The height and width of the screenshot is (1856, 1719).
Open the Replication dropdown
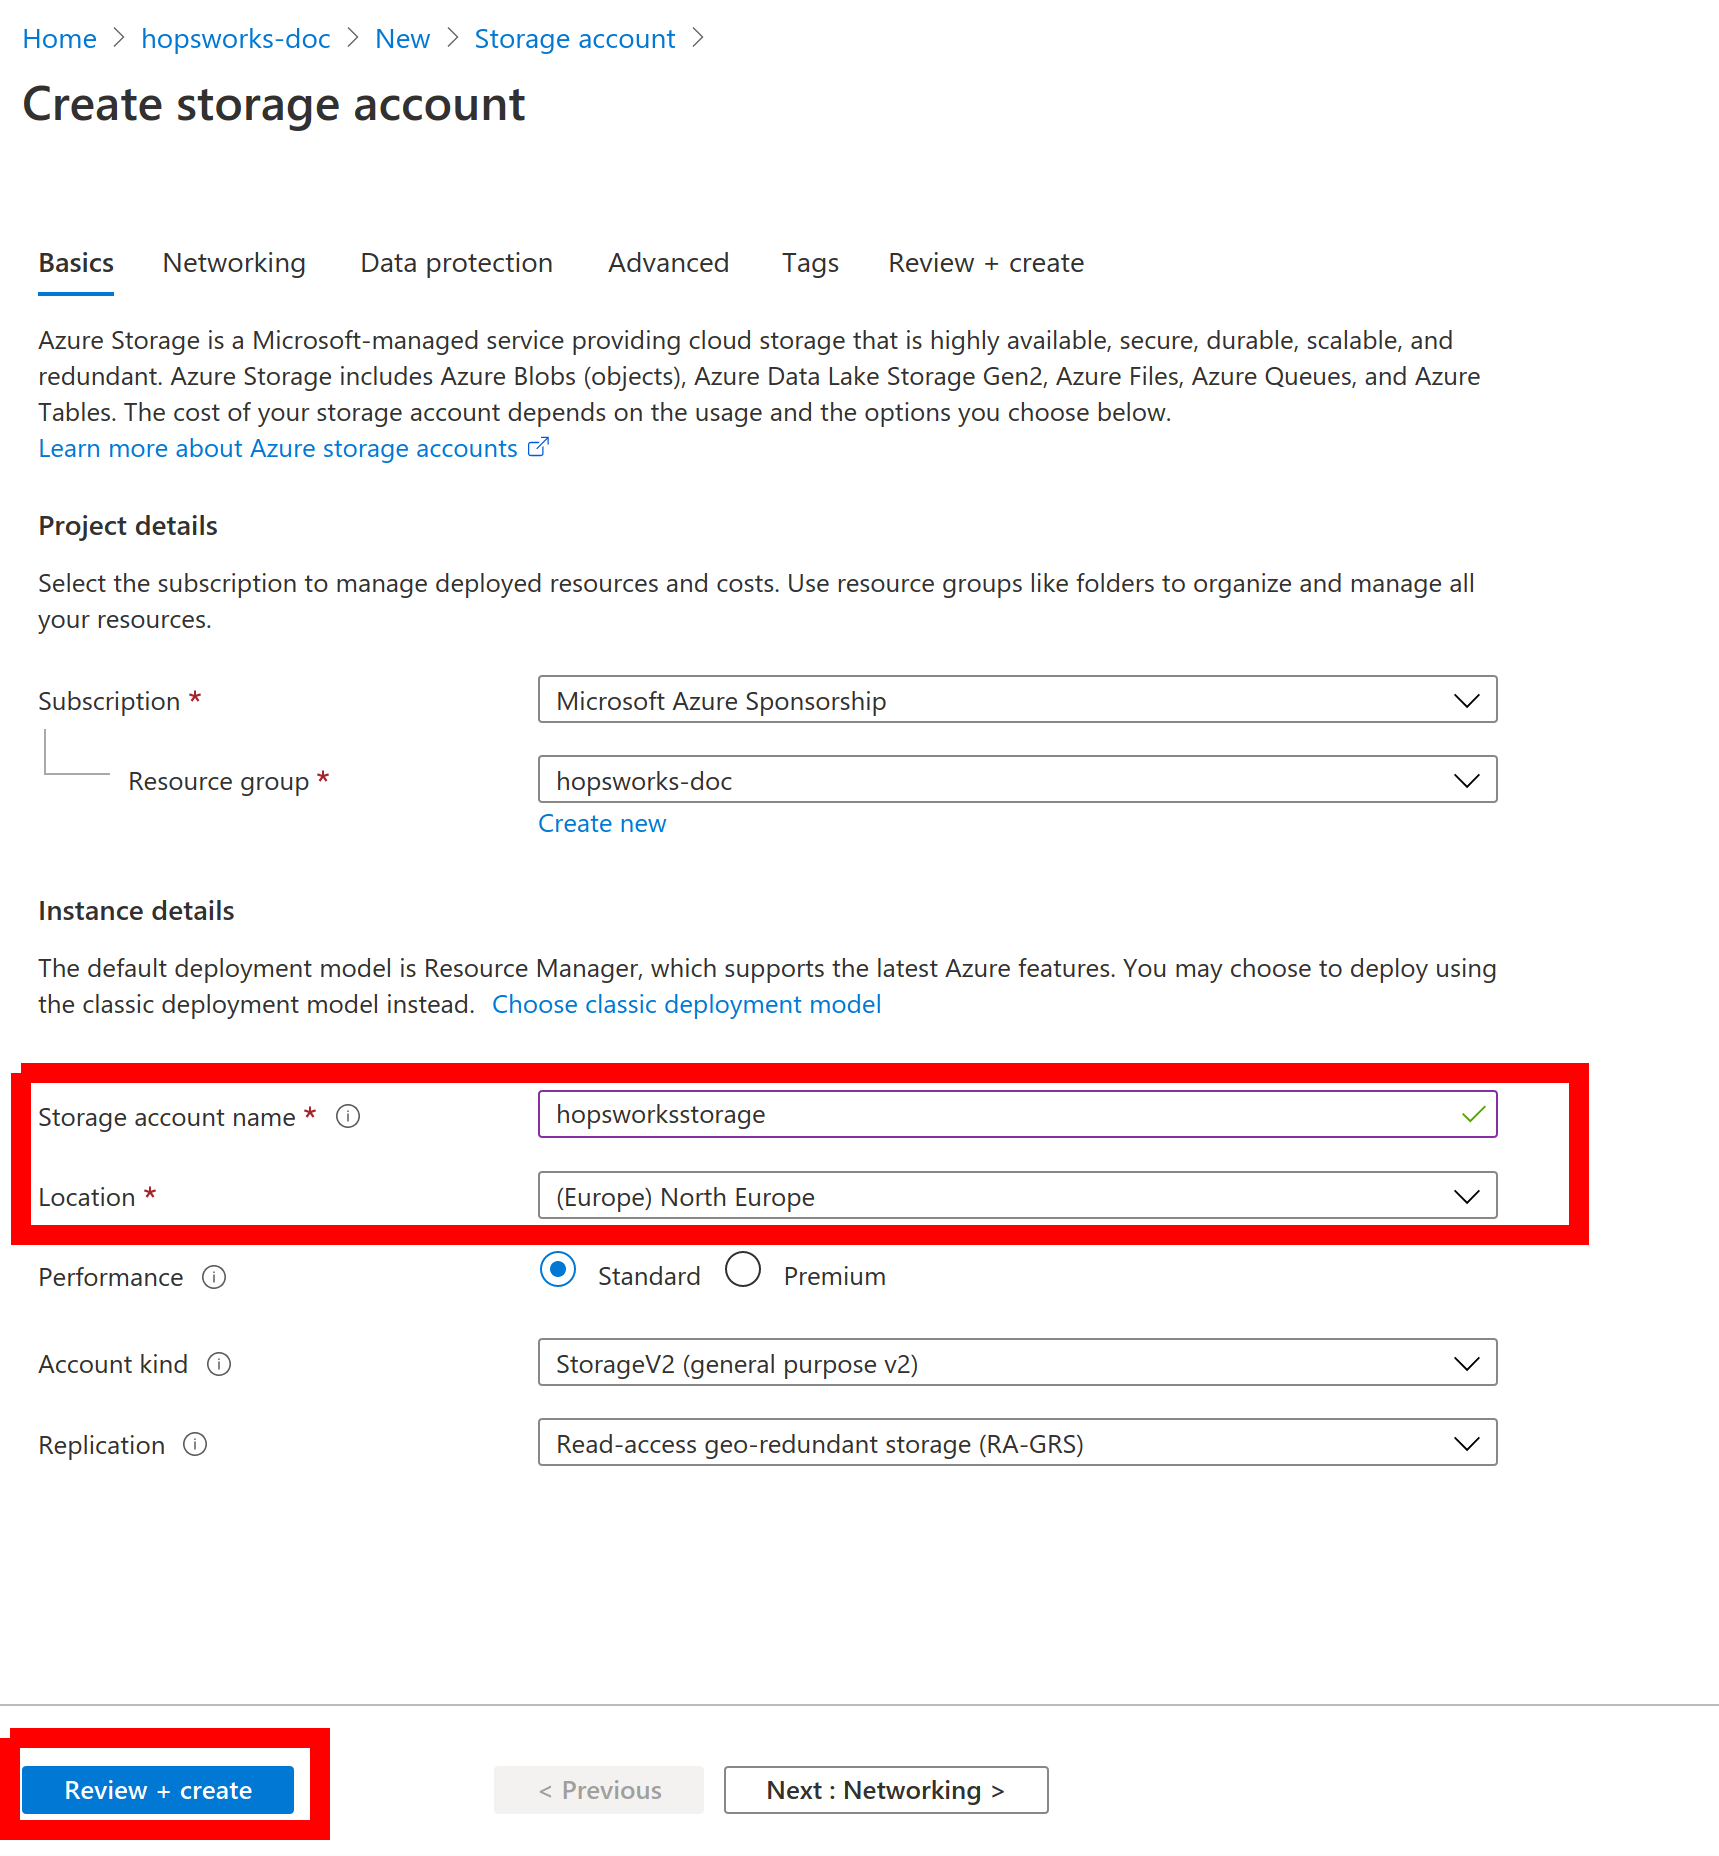(1016, 1443)
